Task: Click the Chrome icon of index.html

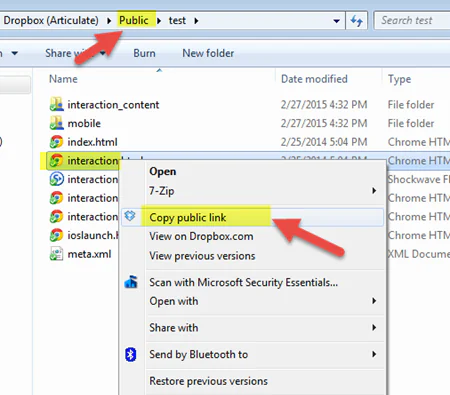Action: coord(56,142)
